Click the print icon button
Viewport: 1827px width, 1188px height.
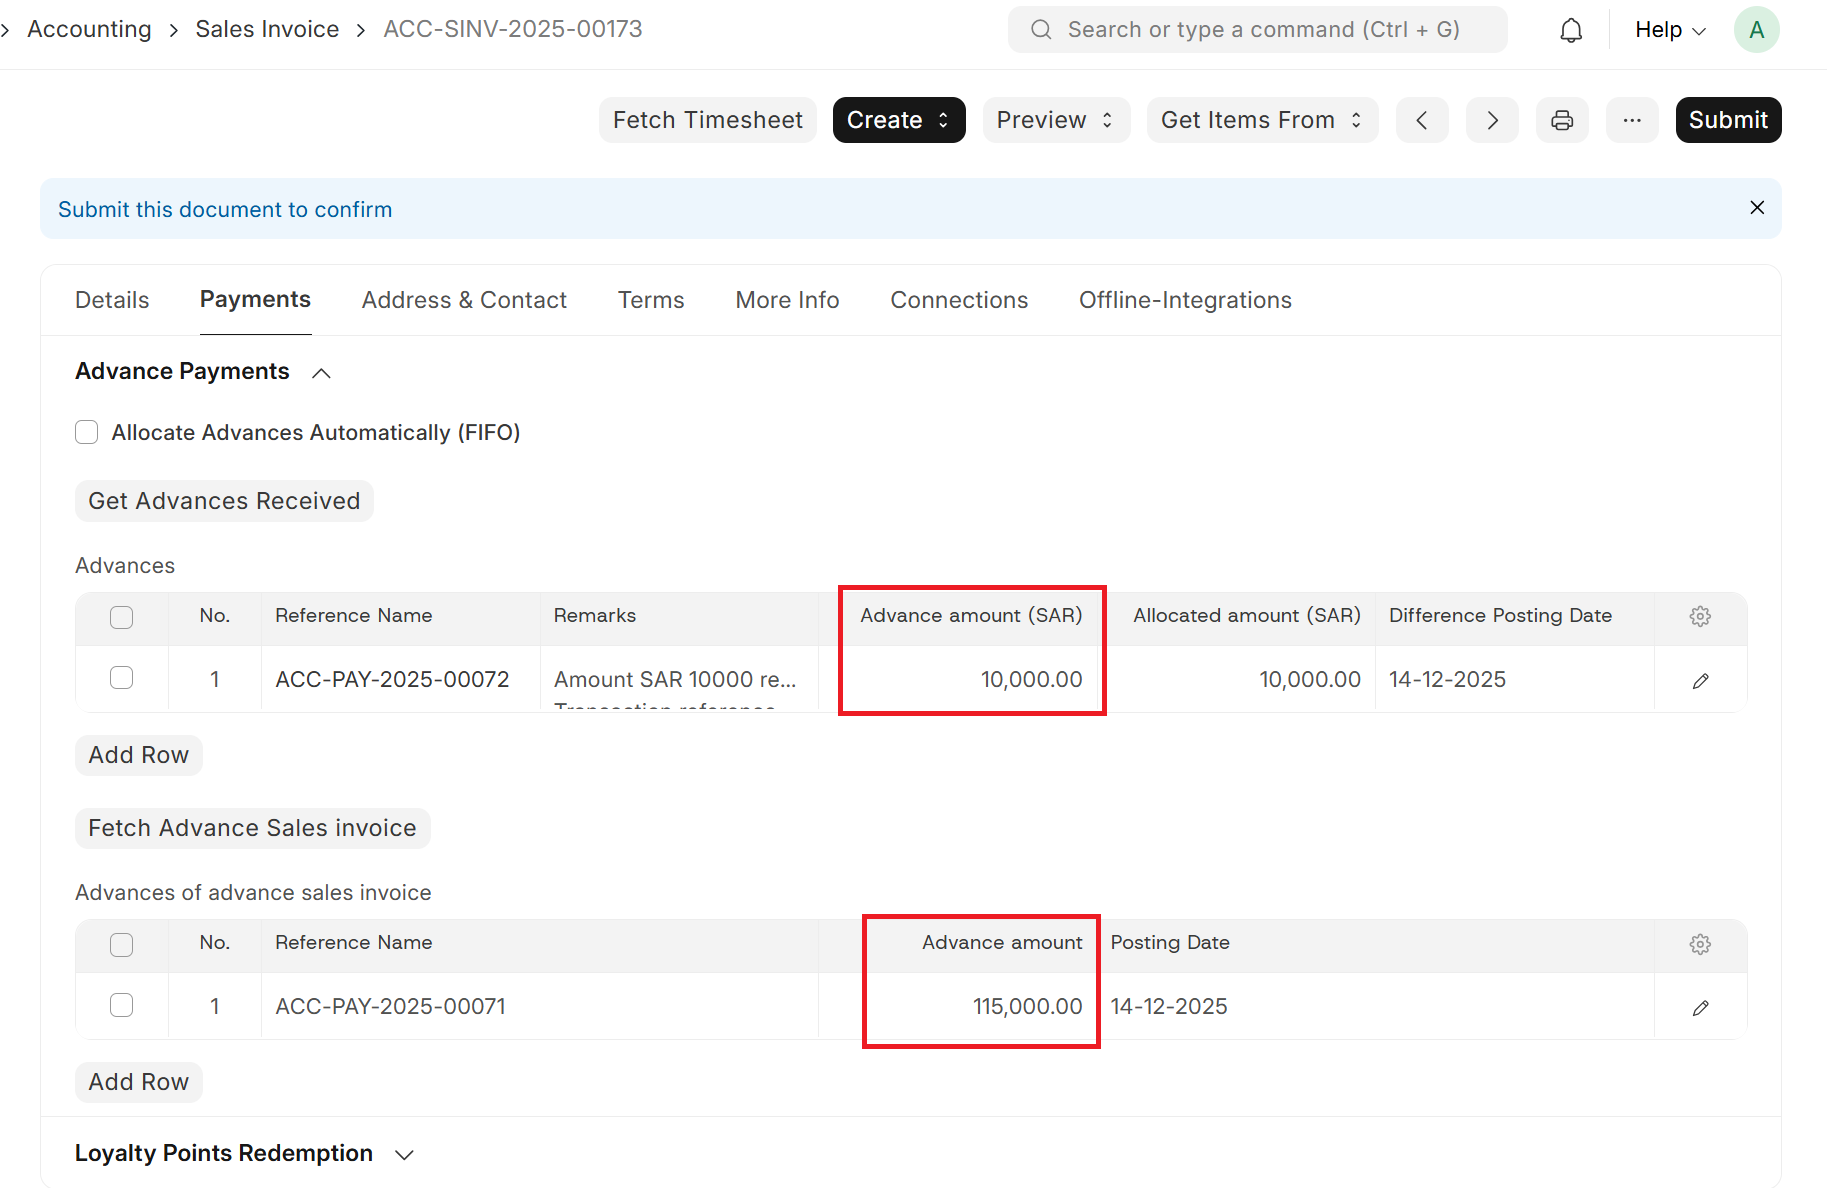click(1562, 120)
